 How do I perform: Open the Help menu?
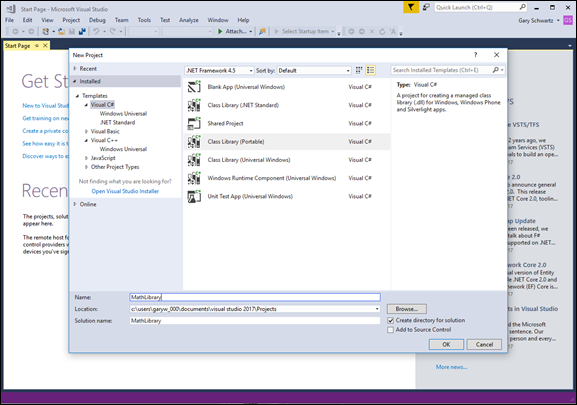pos(243,20)
